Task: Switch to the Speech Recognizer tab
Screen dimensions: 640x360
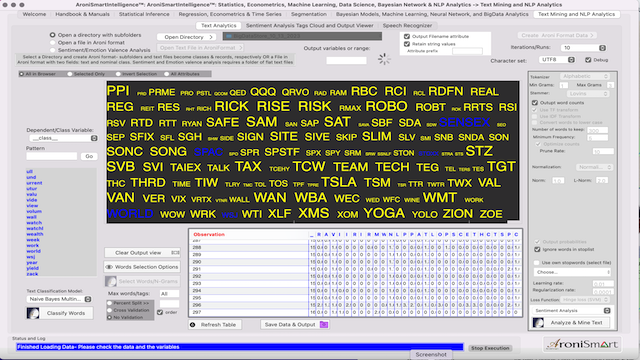Action: [x=407, y=25]
